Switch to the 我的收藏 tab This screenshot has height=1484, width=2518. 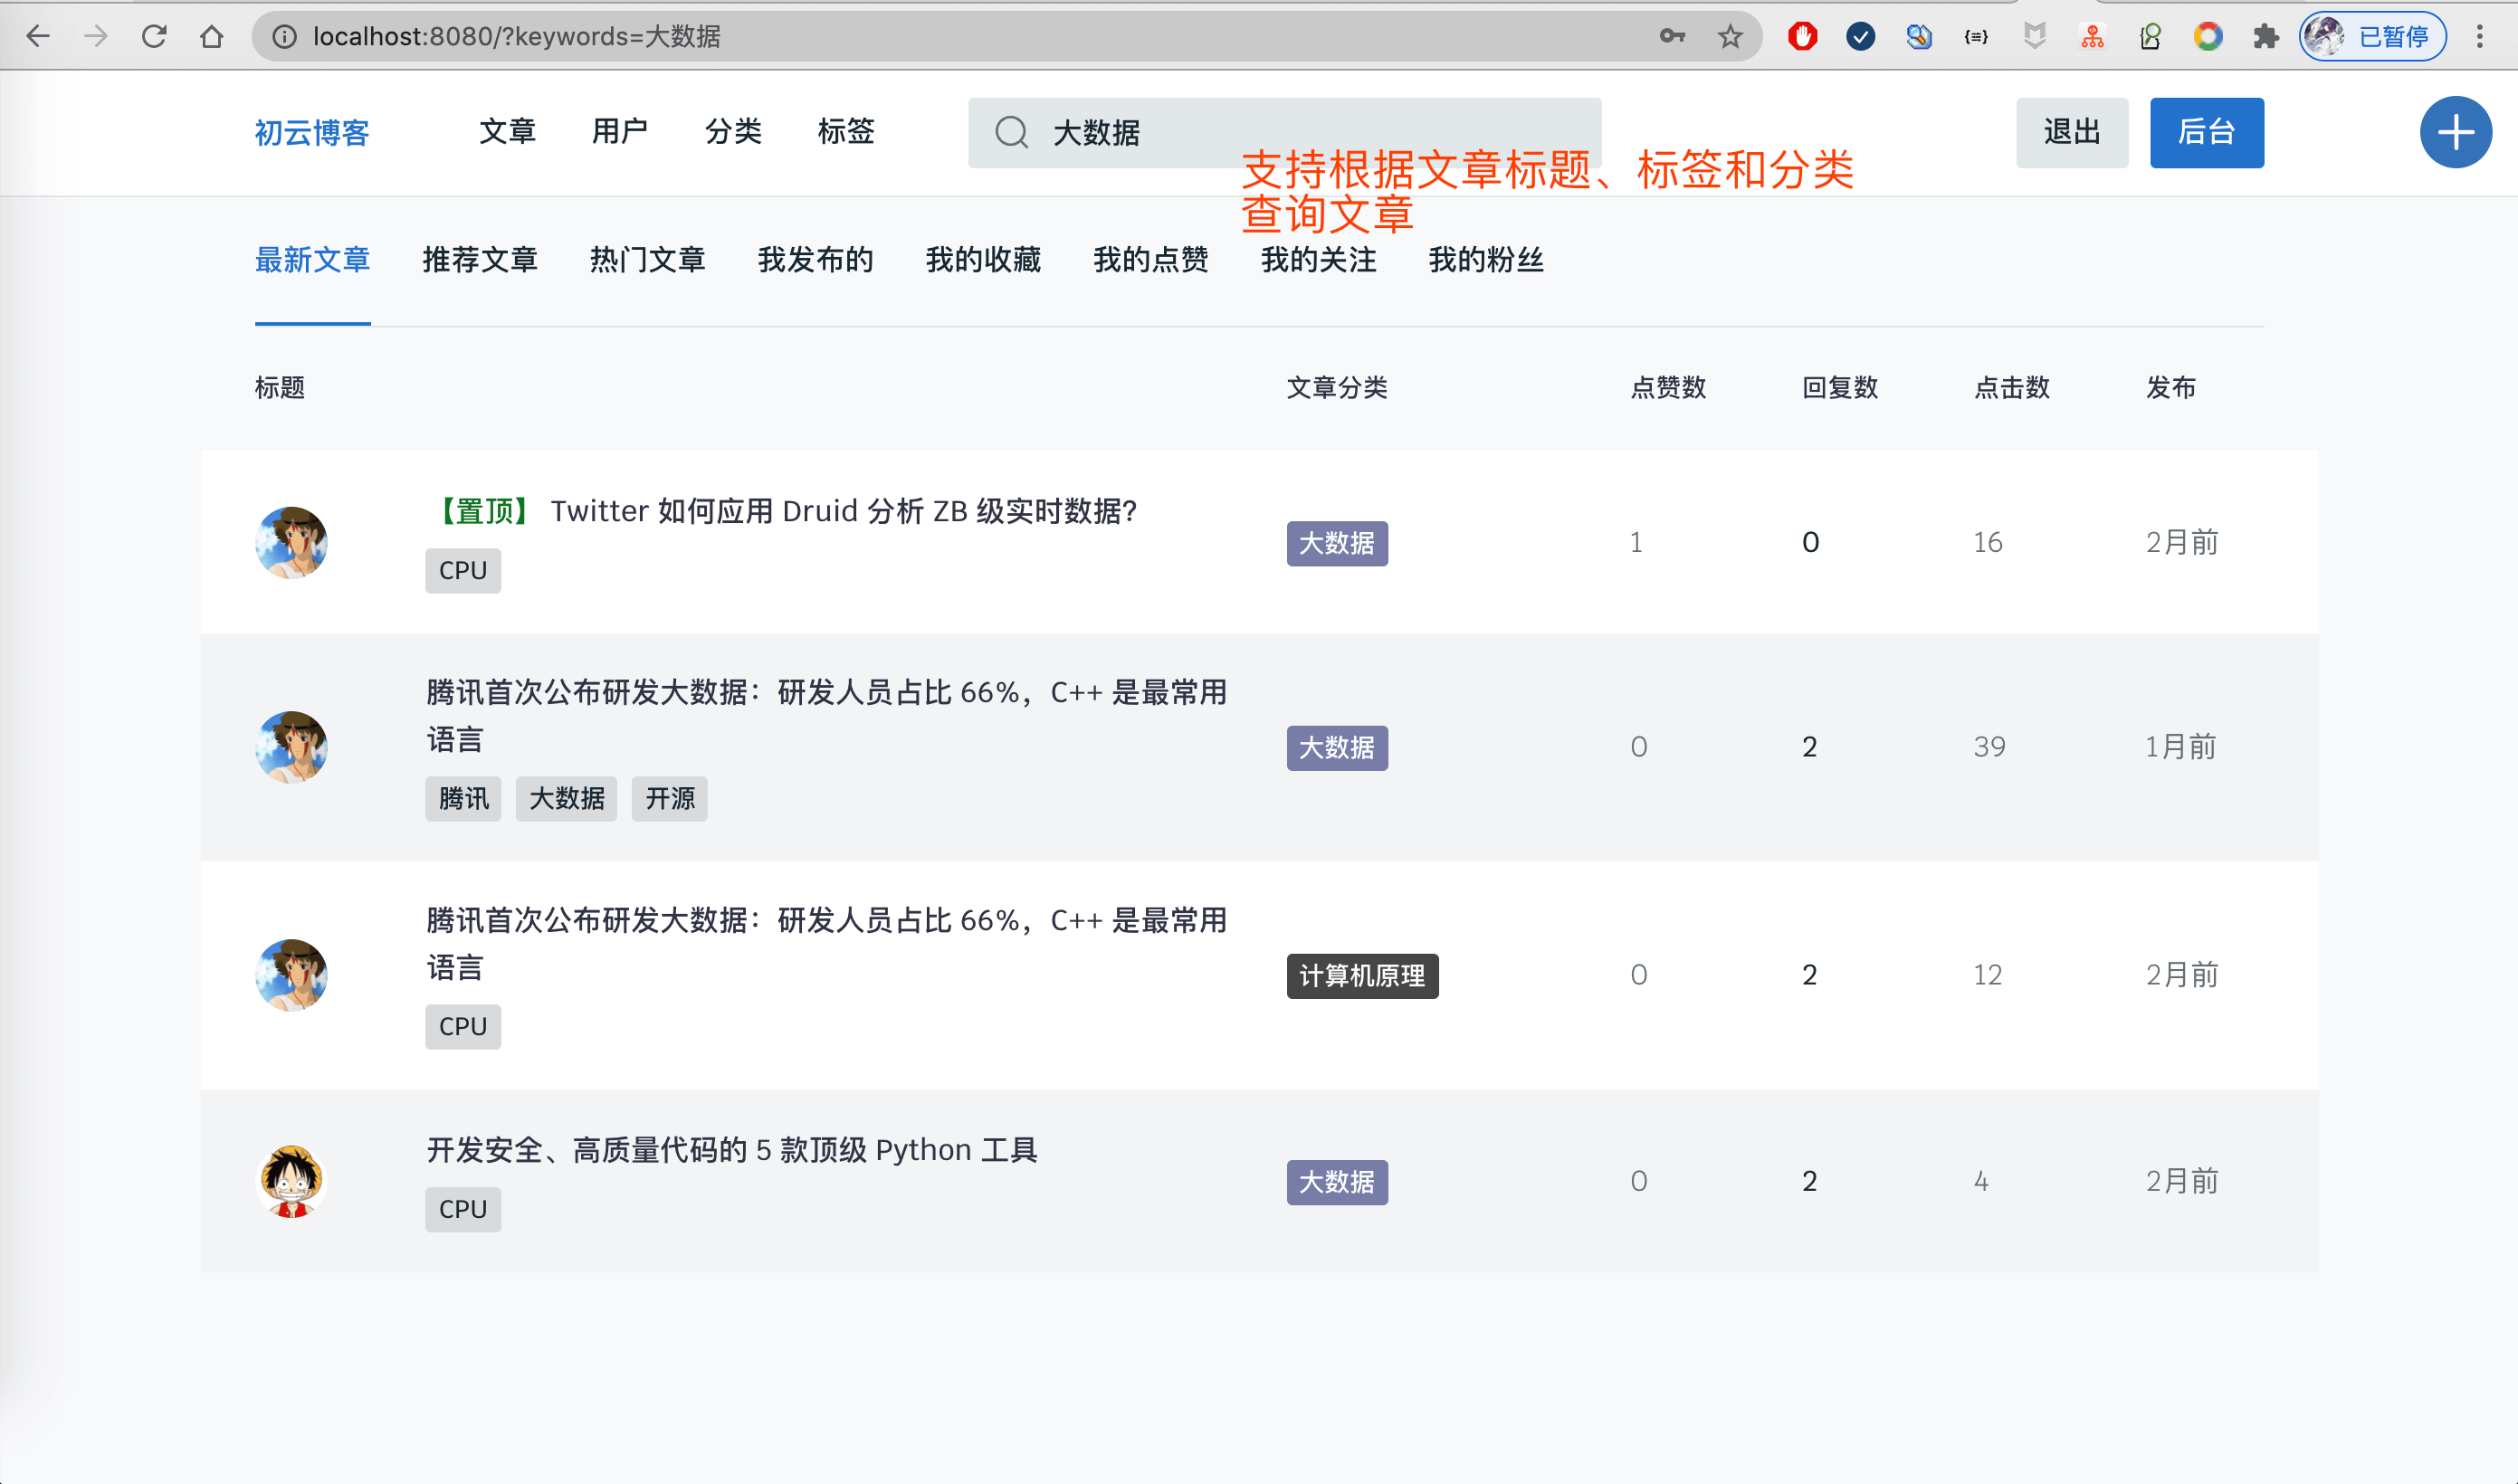(983, 260)
